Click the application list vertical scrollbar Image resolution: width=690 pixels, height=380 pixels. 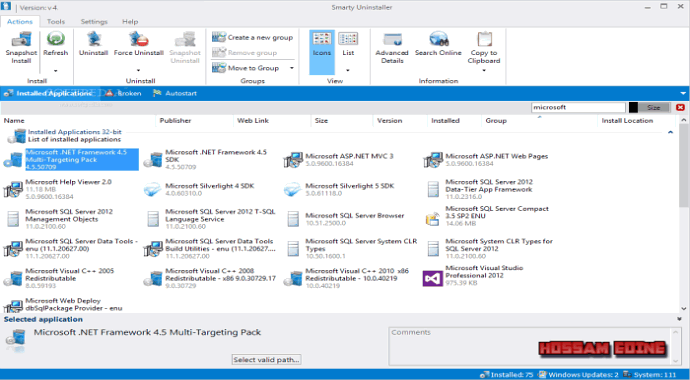tap(683, 214)
